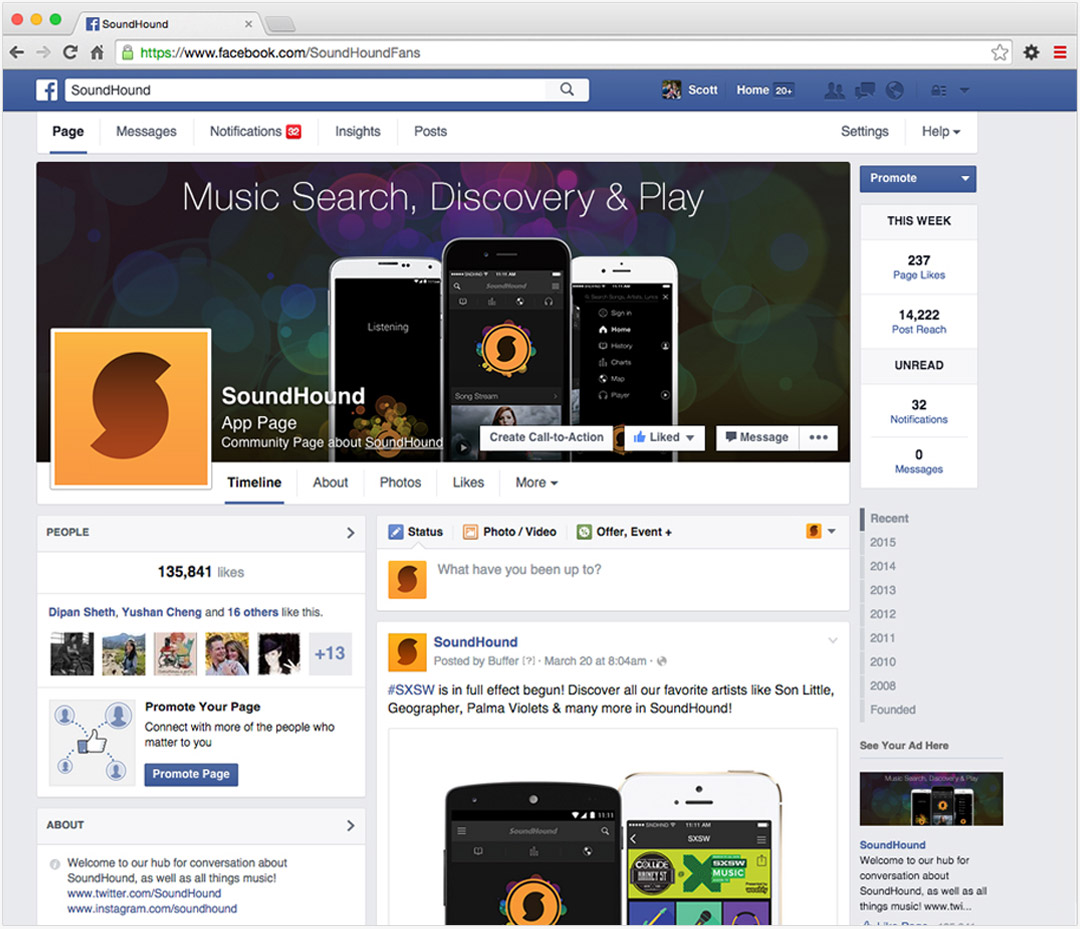Click the Facebook logo icon
The image size is (1080, 929).
[47, 90]
